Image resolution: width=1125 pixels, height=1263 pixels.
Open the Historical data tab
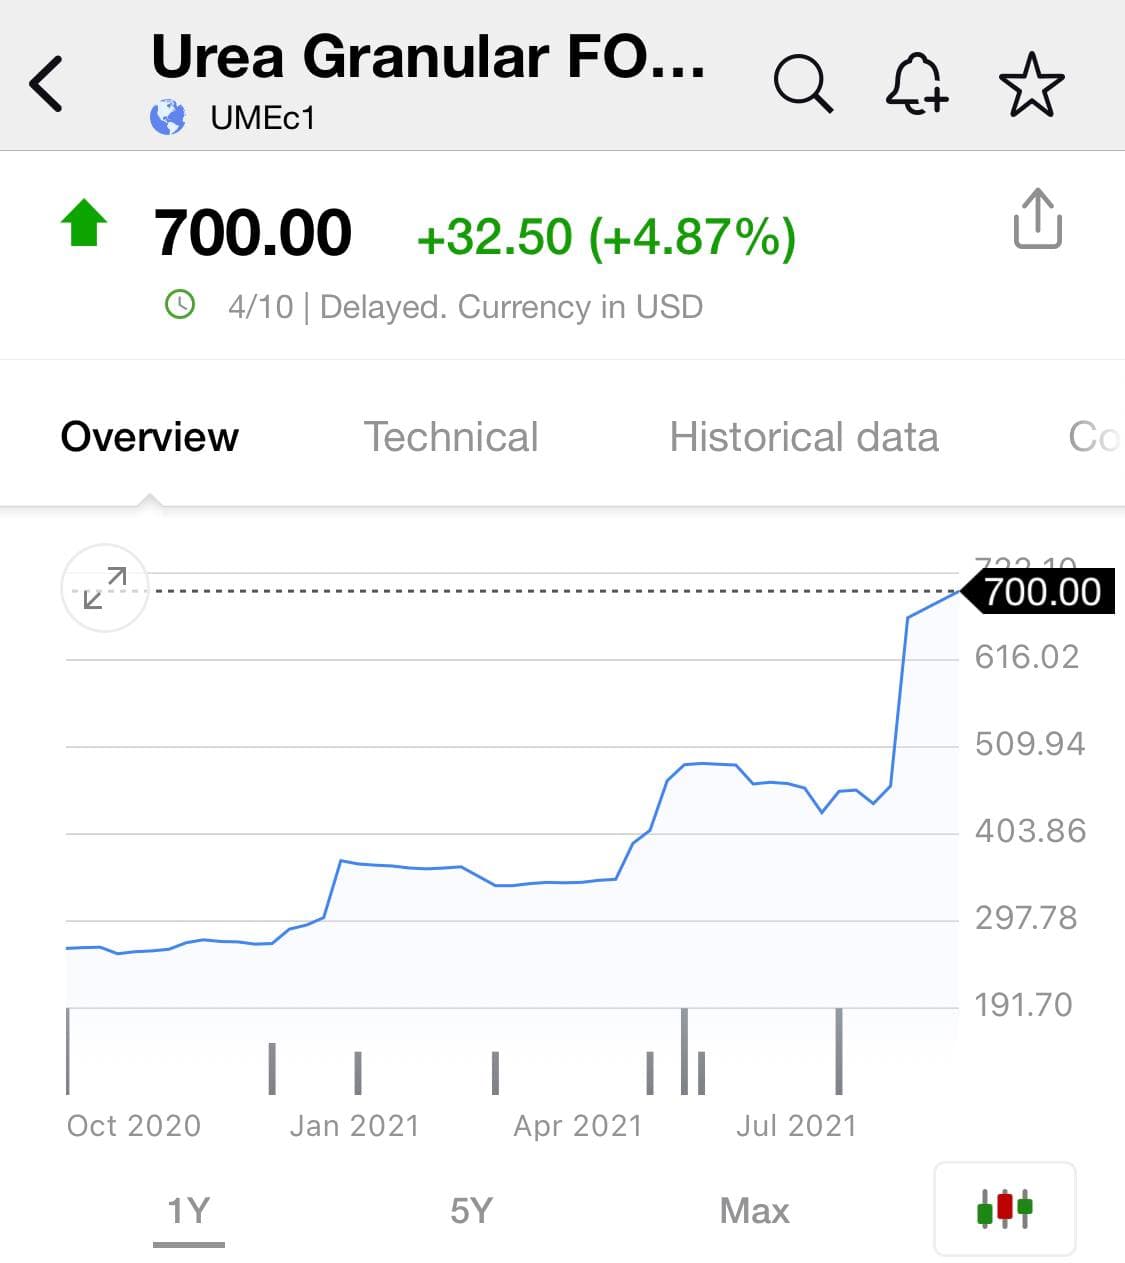tap(804, 437)
